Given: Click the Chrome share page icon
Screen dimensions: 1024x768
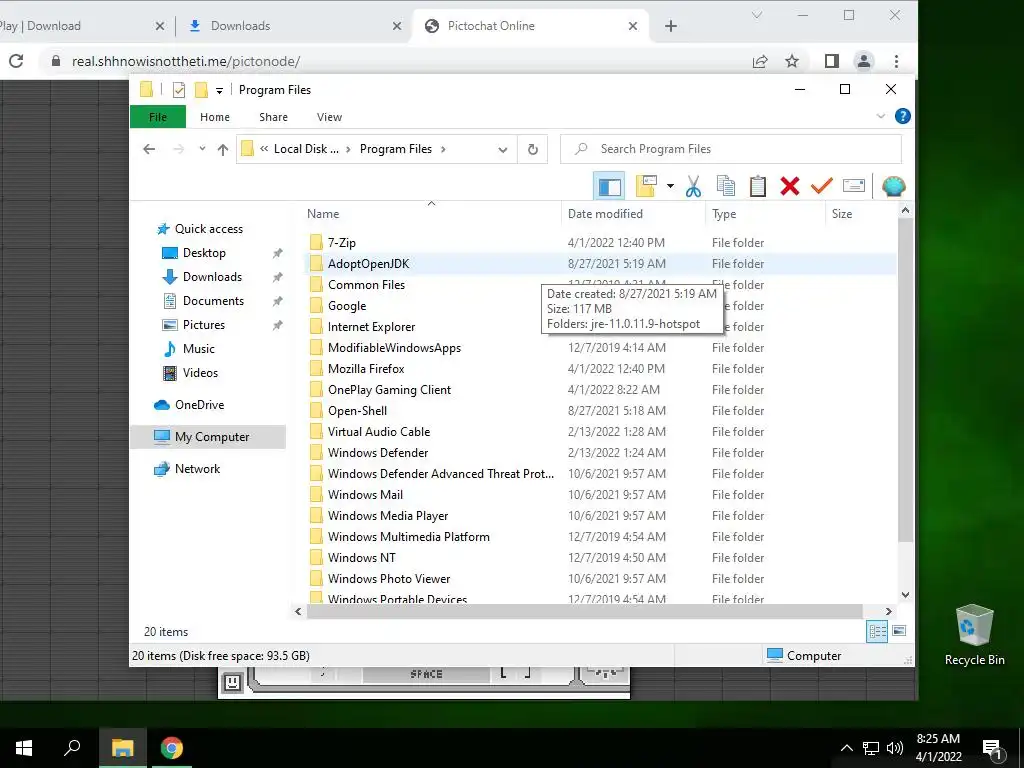Looking at the screenshot, I should point(760,61).
